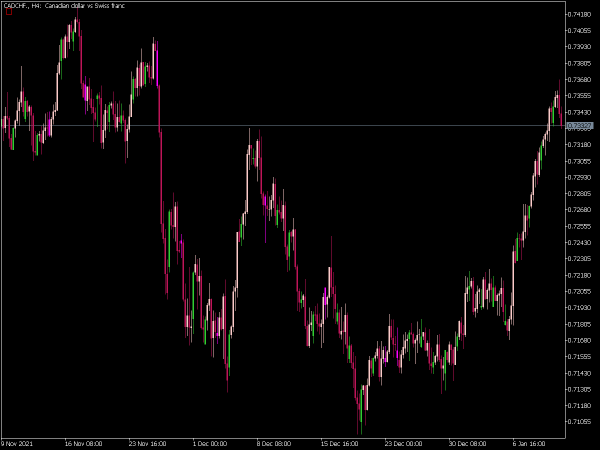Image resolution: width=600 pixels, height=450 pixels.
Task: Click the 0.71680 price axis label
Action: coord(579,340)
